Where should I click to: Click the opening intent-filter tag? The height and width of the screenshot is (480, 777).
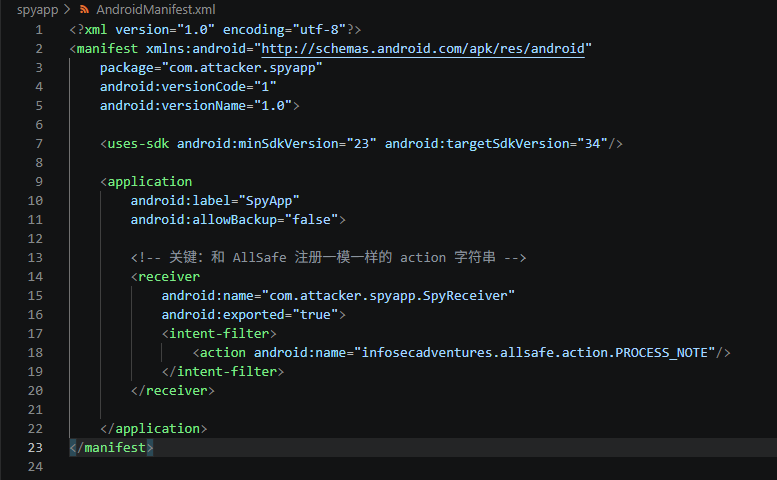point(219,334)
